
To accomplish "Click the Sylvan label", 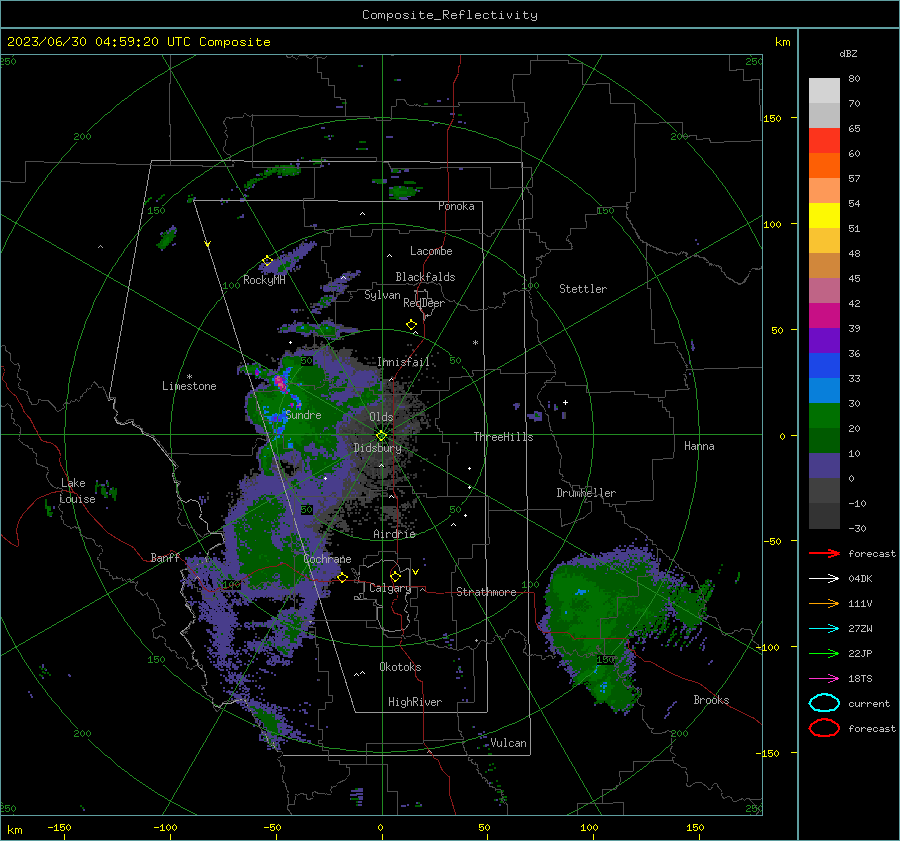I will 382,295.
